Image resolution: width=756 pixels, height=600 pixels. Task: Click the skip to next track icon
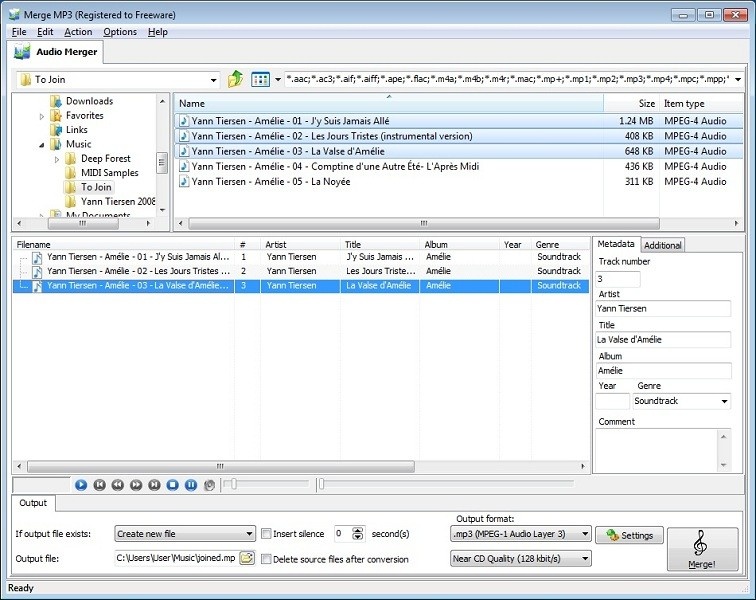pyautogui.click(x=154, y=485)
